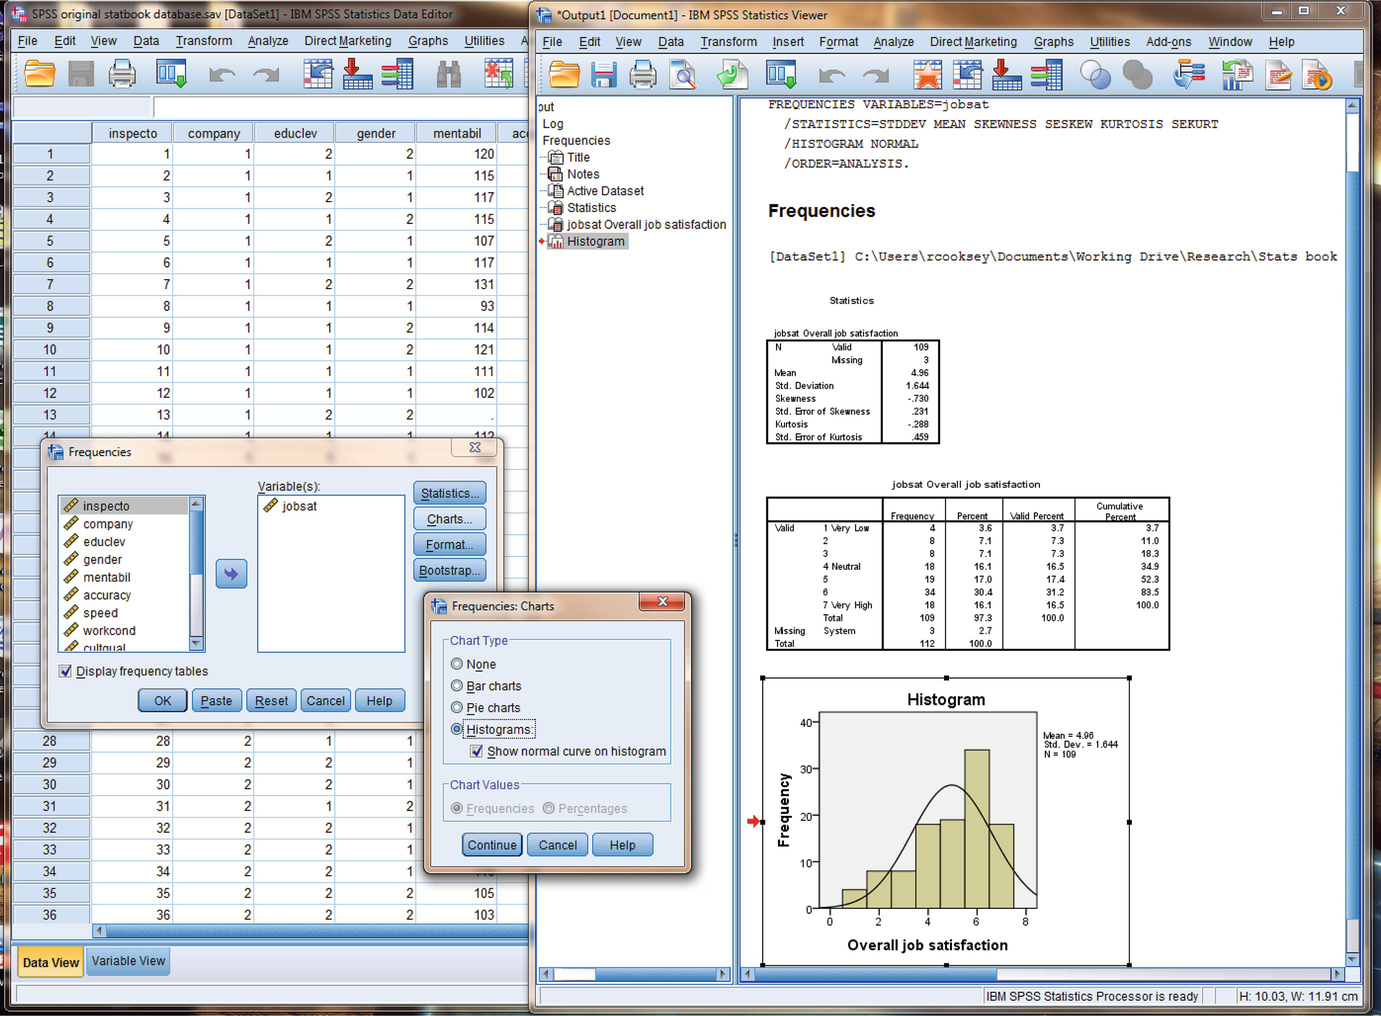
Task: Switch to the Data View tab
Action: [51, 962]
